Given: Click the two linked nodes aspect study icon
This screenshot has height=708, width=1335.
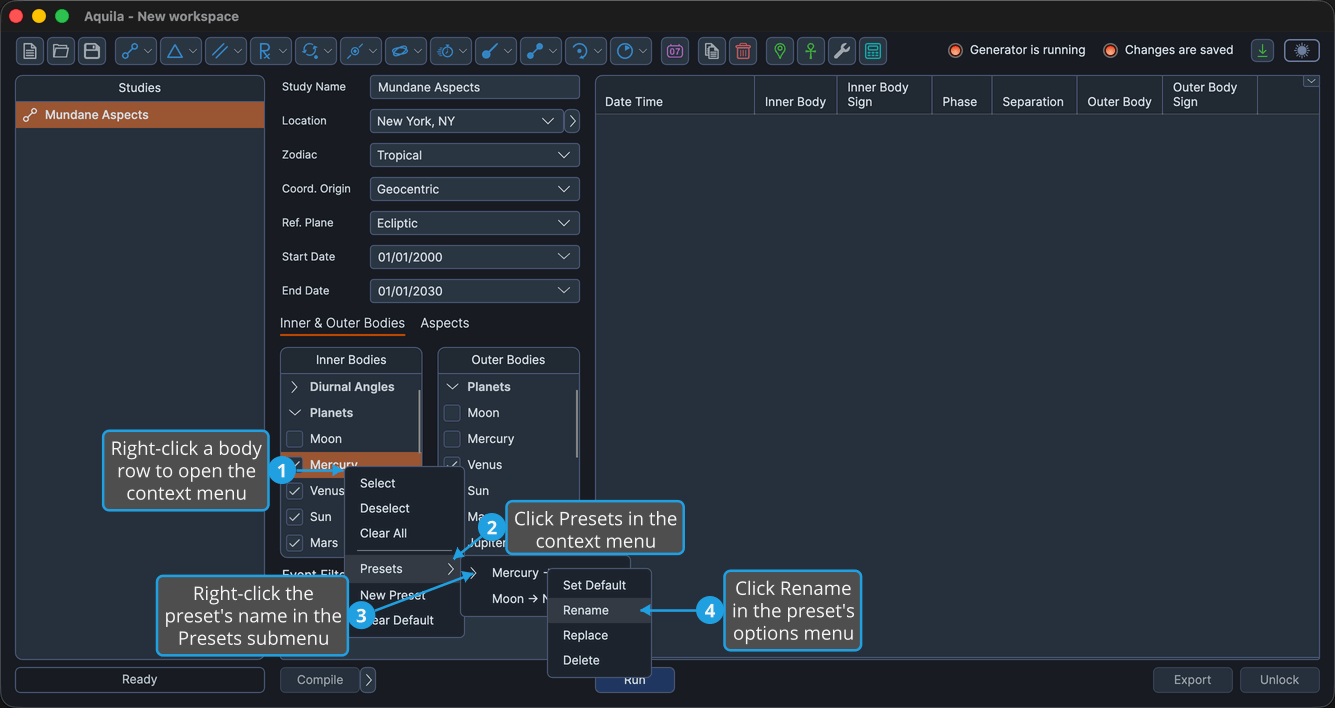Looking at the screenshot, I should [x=136, y=51].
